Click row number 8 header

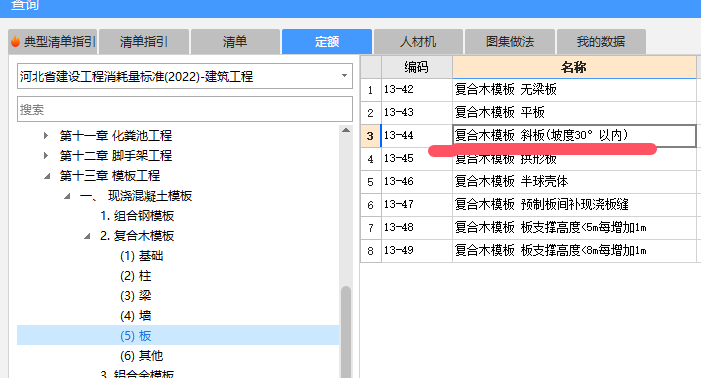pos(371,250)
